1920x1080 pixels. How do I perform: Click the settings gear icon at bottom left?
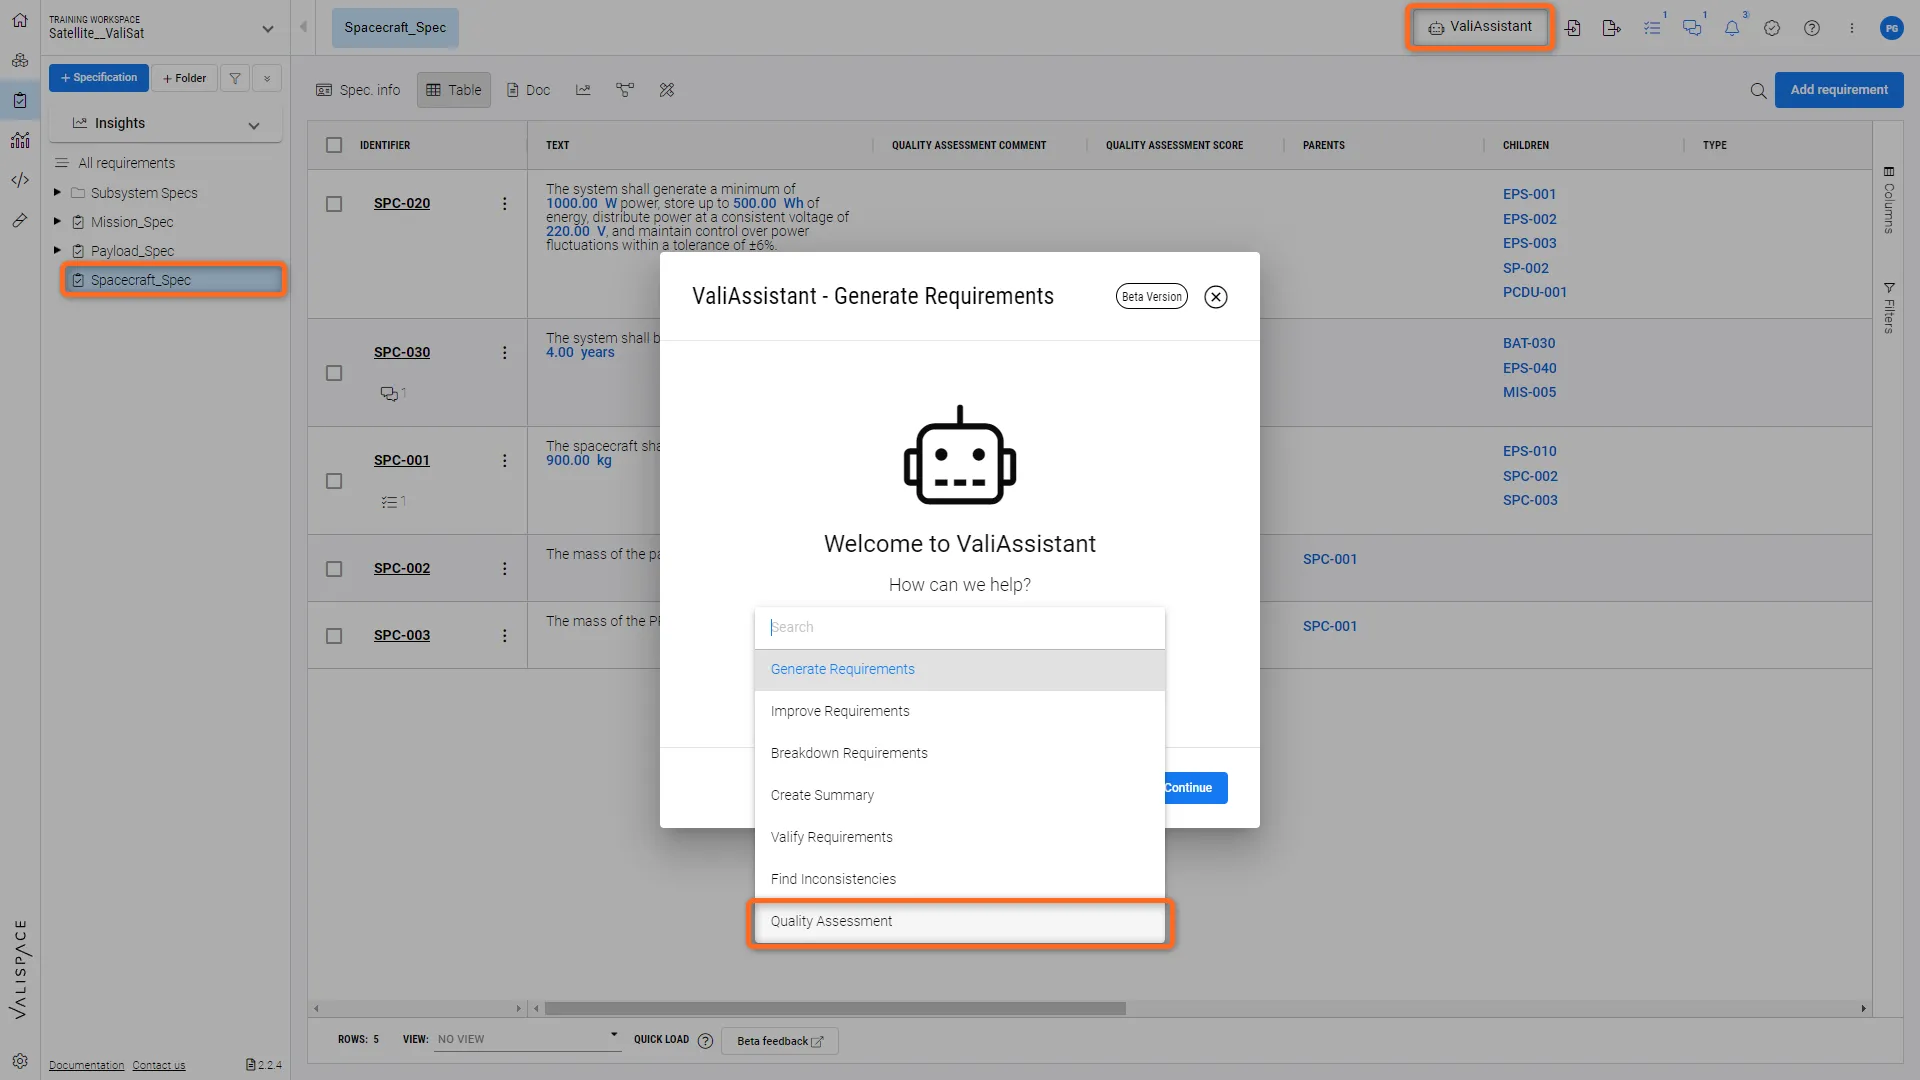tap(20, 1061)
